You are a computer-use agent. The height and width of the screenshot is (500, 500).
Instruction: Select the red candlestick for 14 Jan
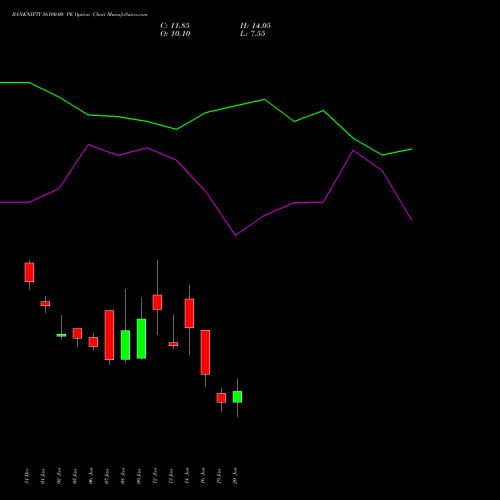189,313
